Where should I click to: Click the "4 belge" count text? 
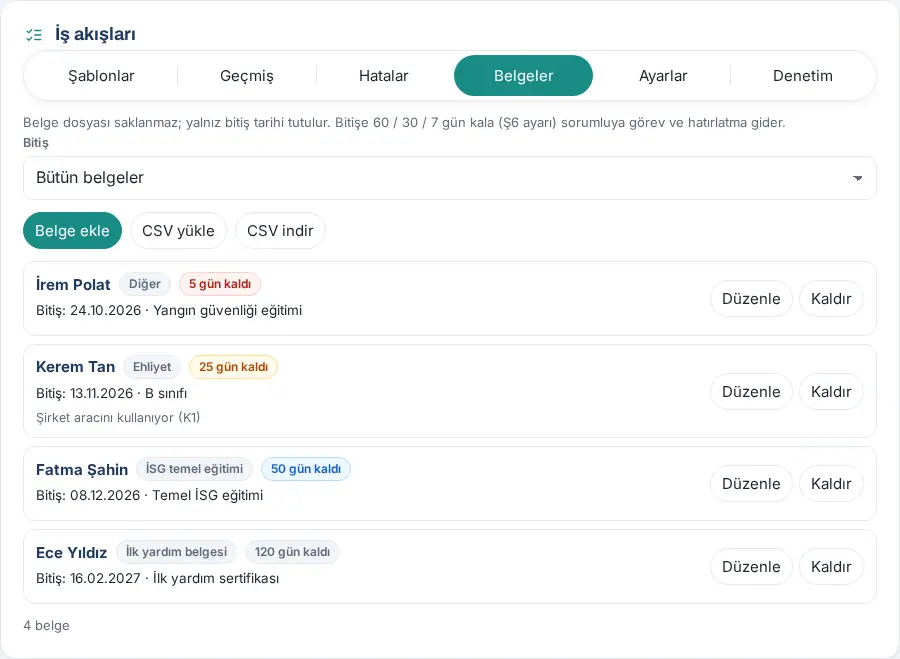pyautogui.click(x=46, y=626)
